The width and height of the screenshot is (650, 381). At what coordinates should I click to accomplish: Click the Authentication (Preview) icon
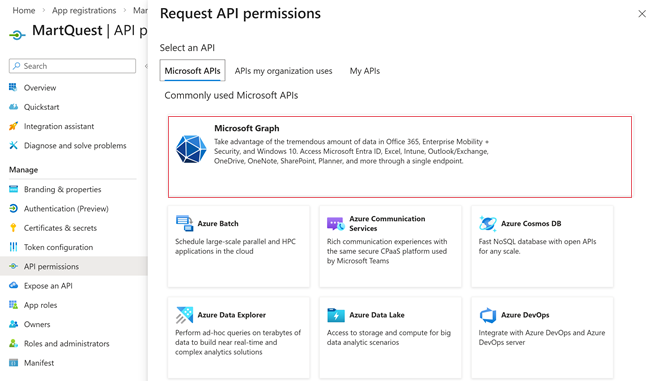(x=13, y=208)
